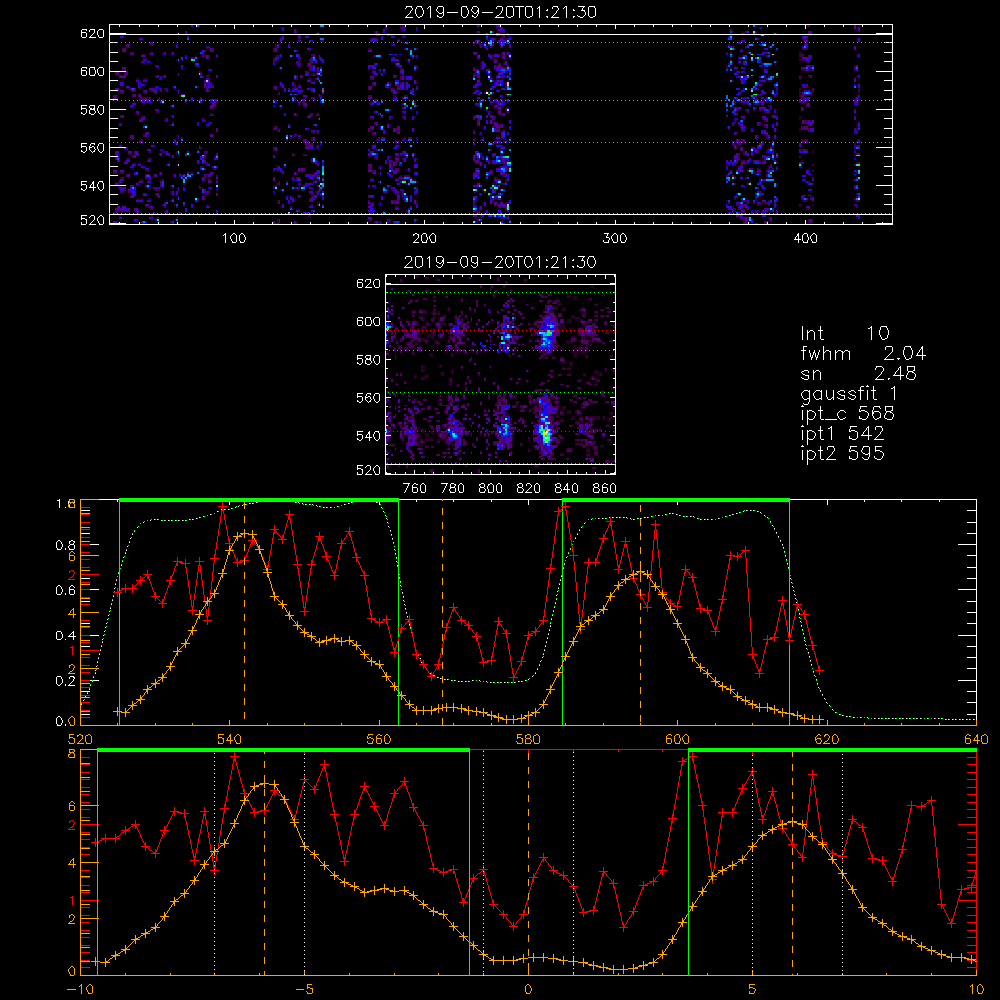1000x1000 pixels.
Task: Click the small zoomed spectrogram image
Action: (x=500, y=374)
